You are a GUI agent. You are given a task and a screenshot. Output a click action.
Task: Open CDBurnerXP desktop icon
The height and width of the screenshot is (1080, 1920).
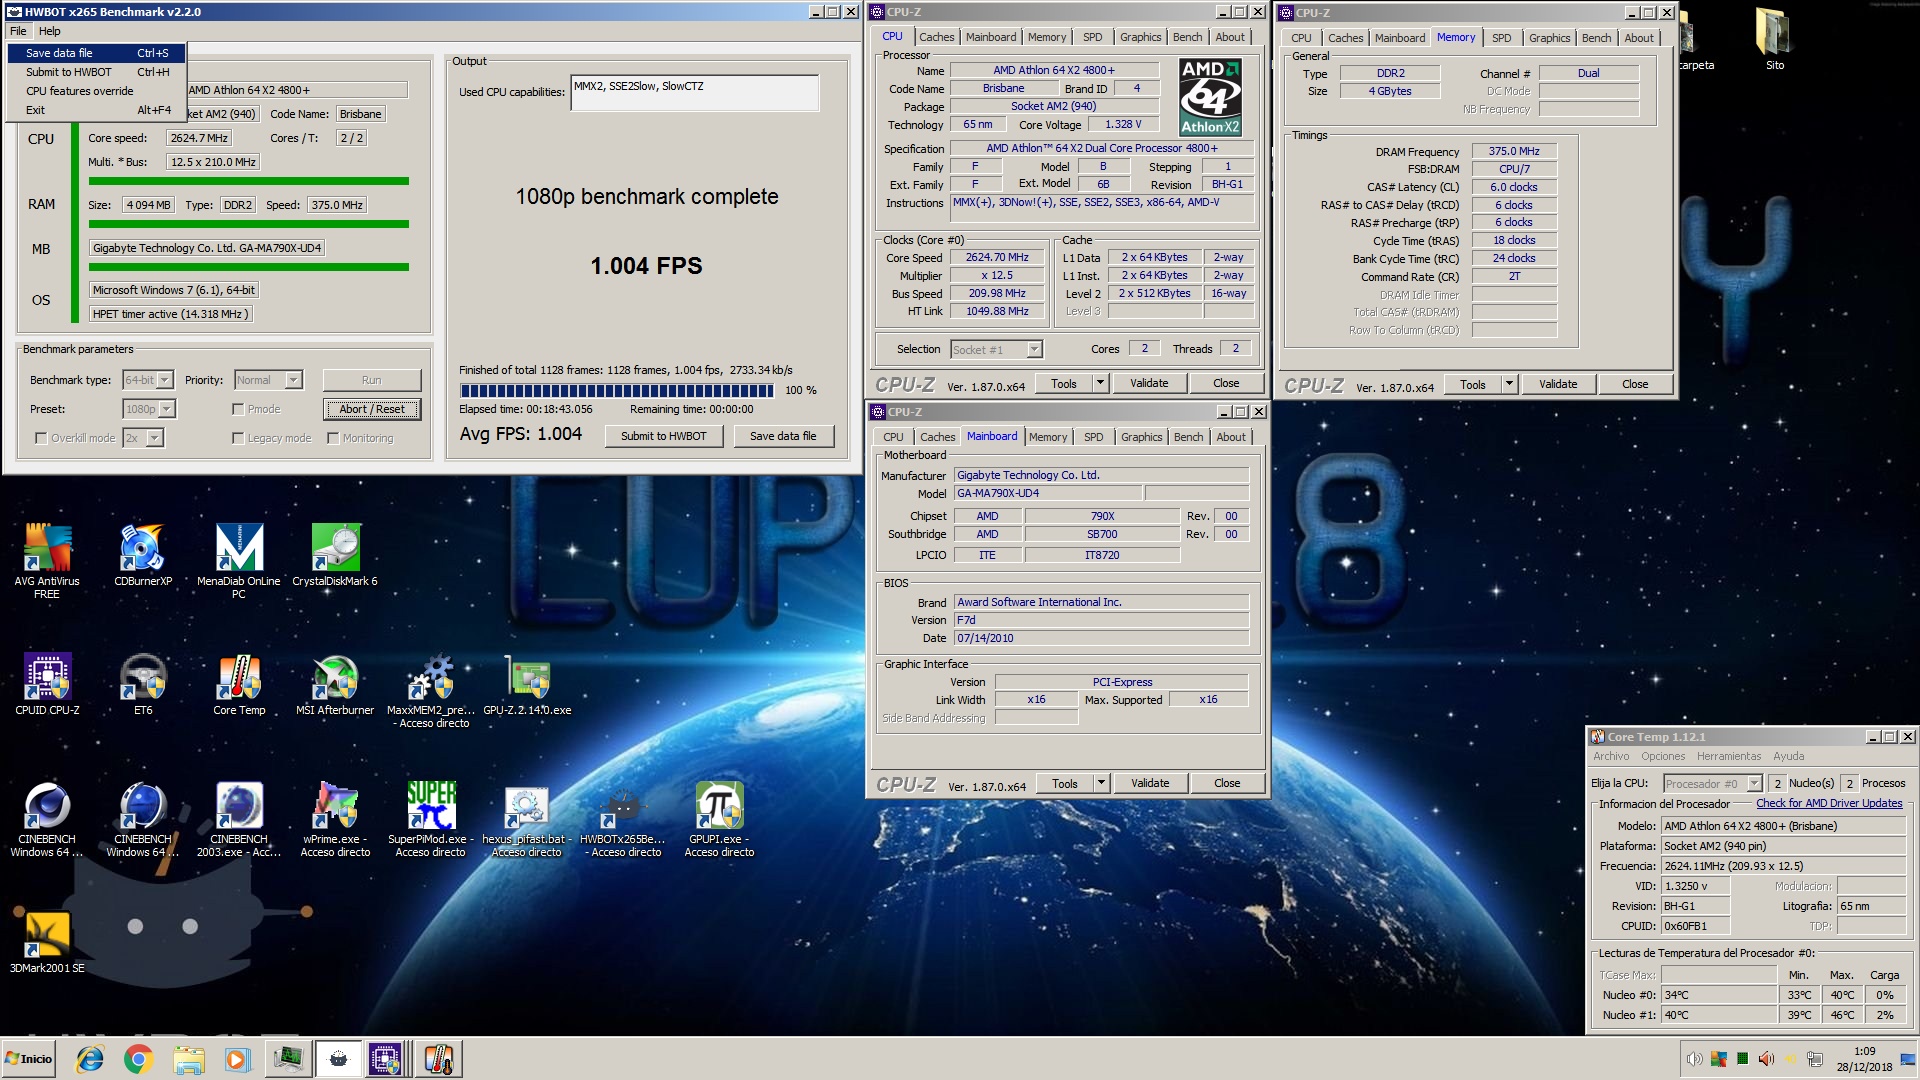click(x=143, y=554)
